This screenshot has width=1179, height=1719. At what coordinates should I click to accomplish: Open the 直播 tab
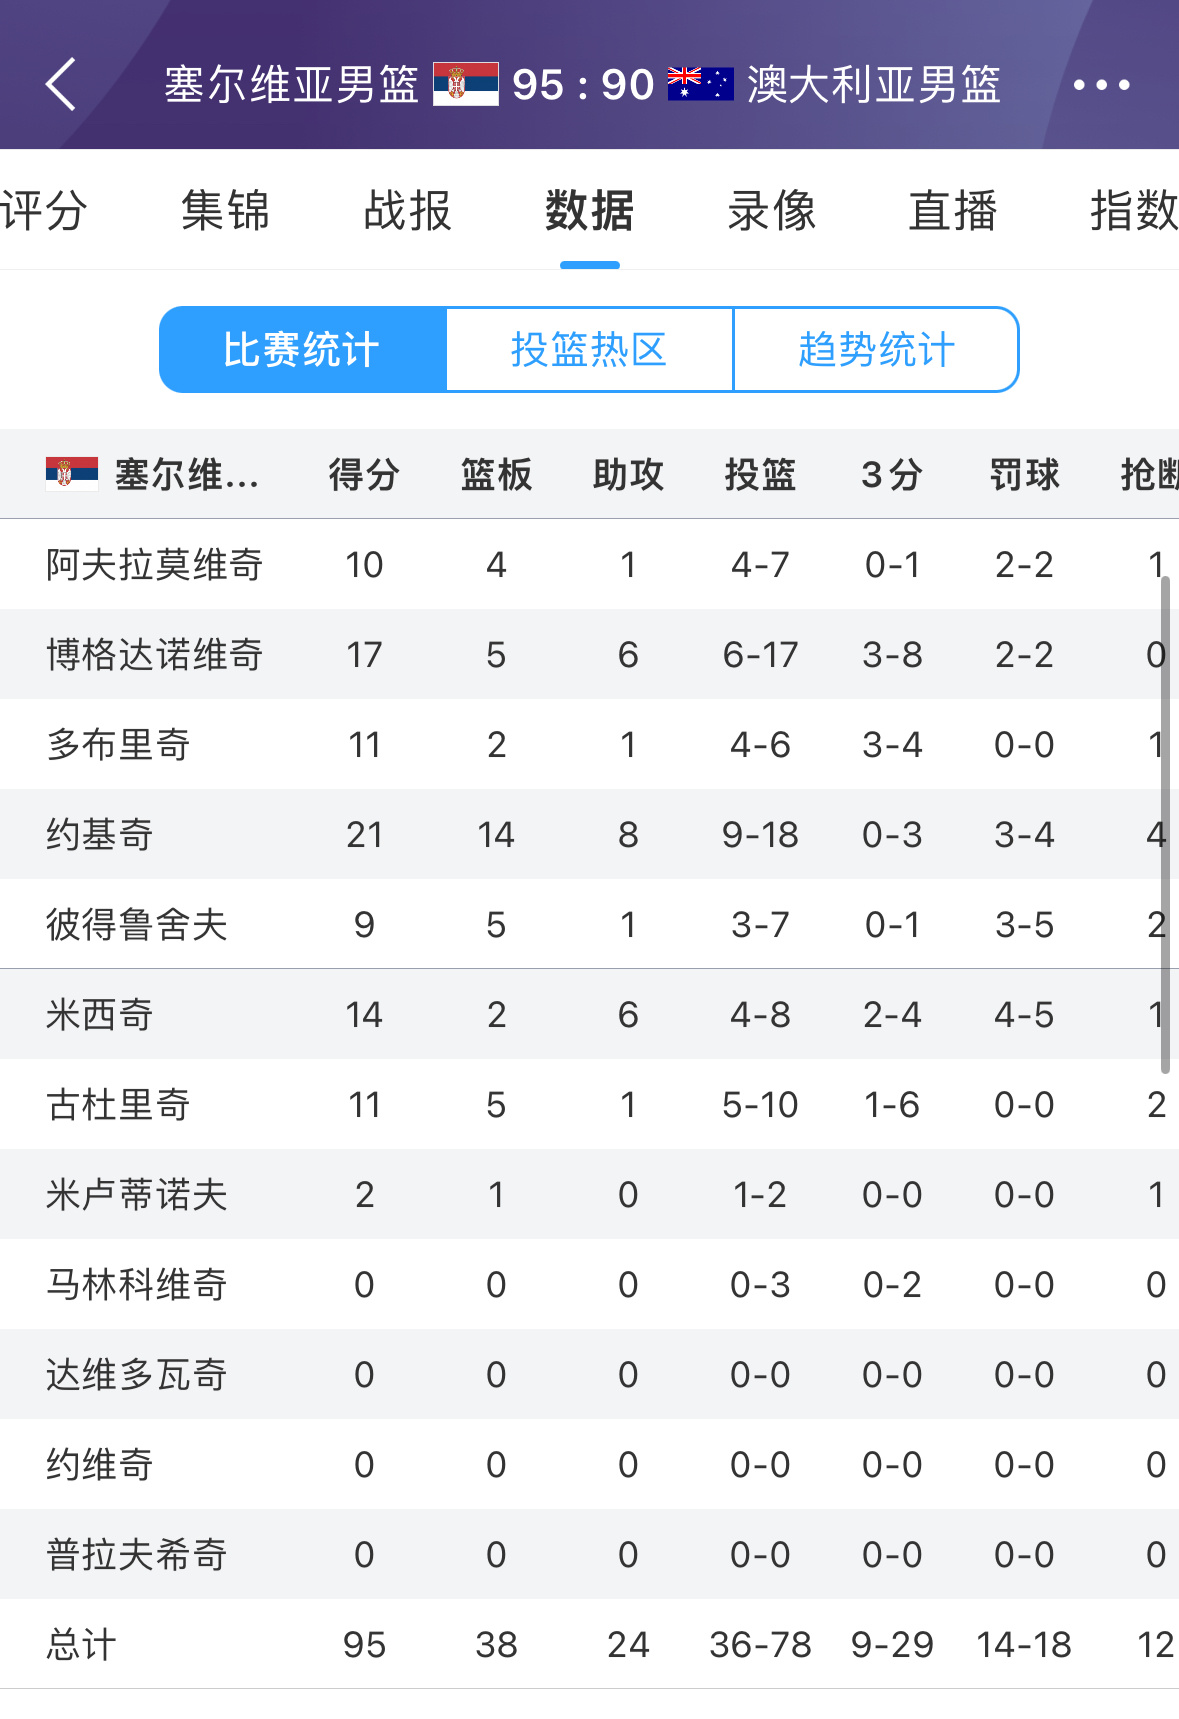coord(952,211)
